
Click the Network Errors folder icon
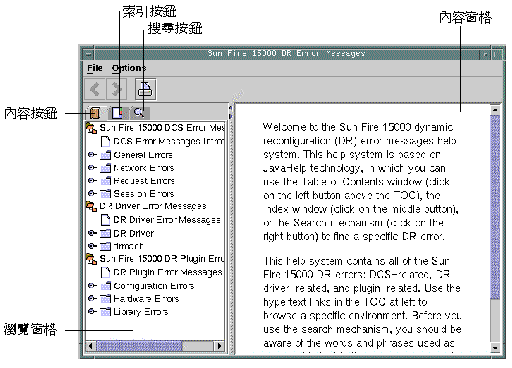106,168
